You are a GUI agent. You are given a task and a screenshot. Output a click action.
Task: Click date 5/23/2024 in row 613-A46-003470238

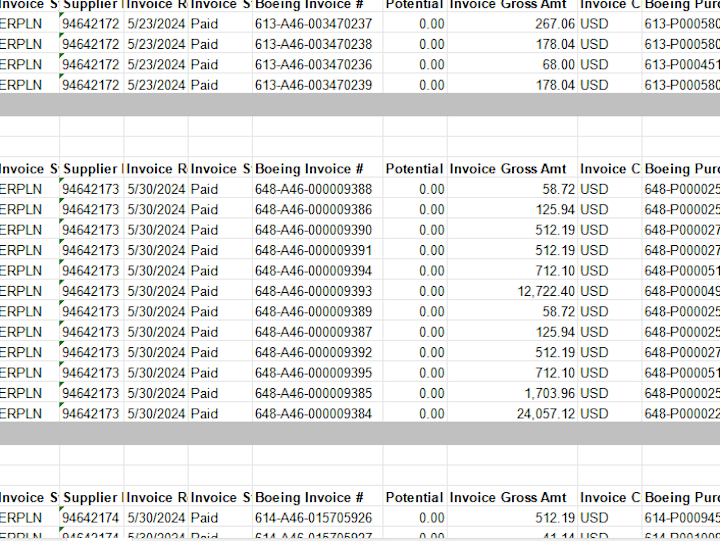click(x=156, y=44)
